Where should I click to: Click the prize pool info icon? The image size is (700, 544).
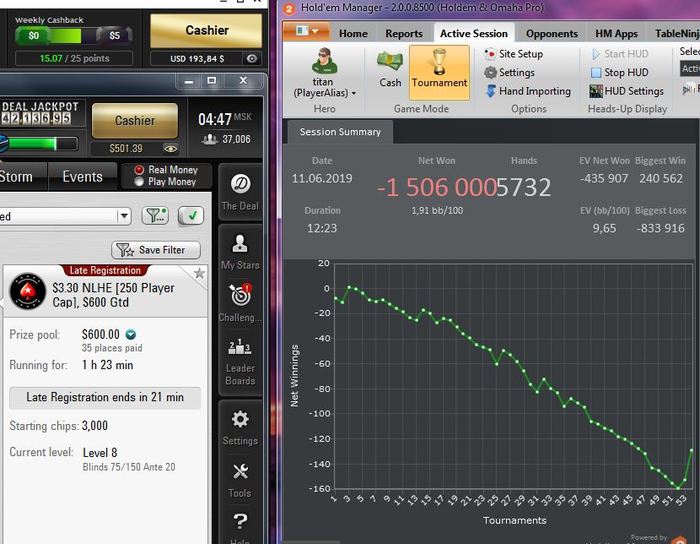[x=130, y=334]
